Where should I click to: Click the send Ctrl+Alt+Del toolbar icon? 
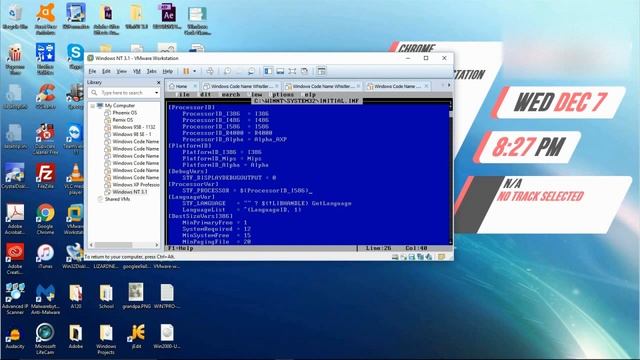coord(210,71)
